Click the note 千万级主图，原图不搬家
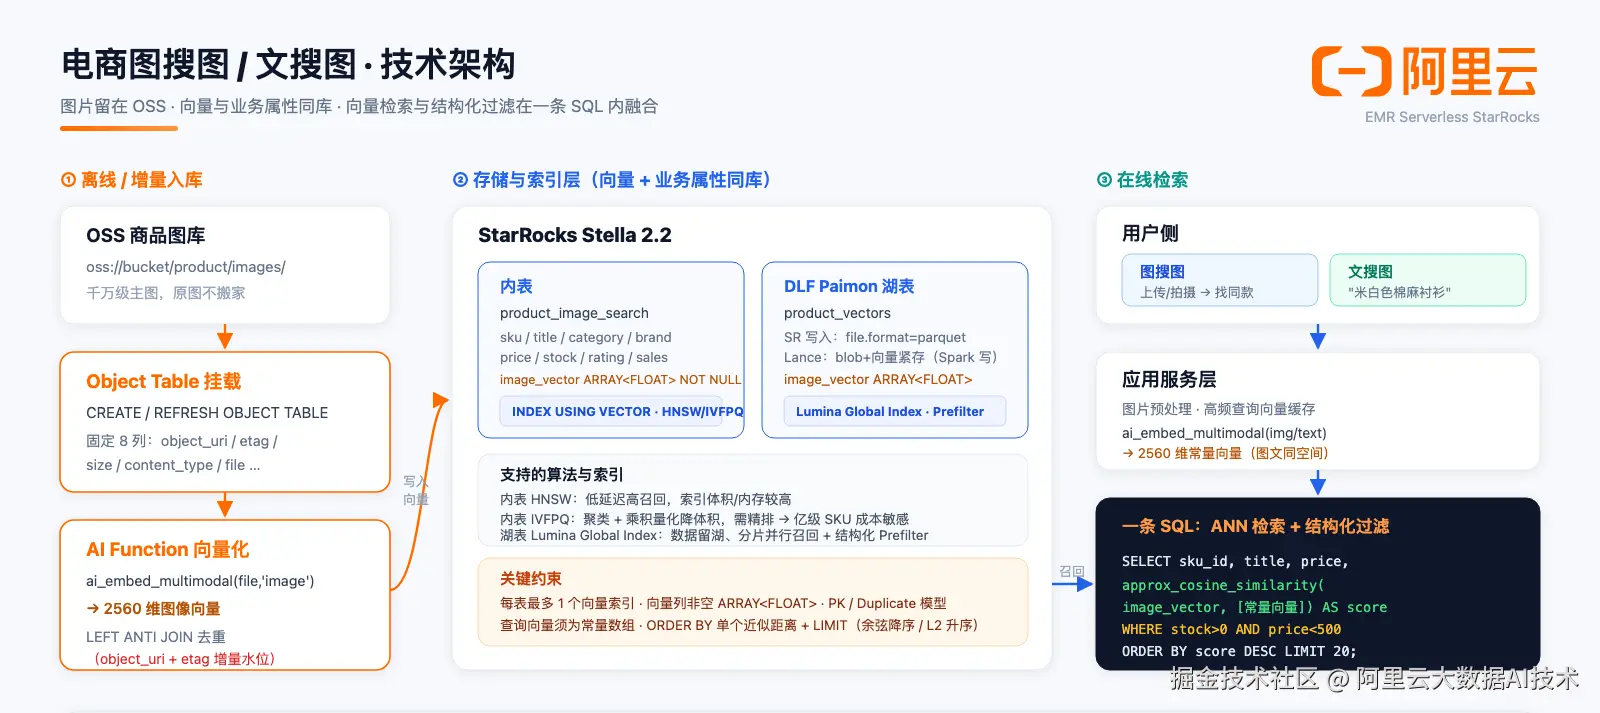 point(166,293)
